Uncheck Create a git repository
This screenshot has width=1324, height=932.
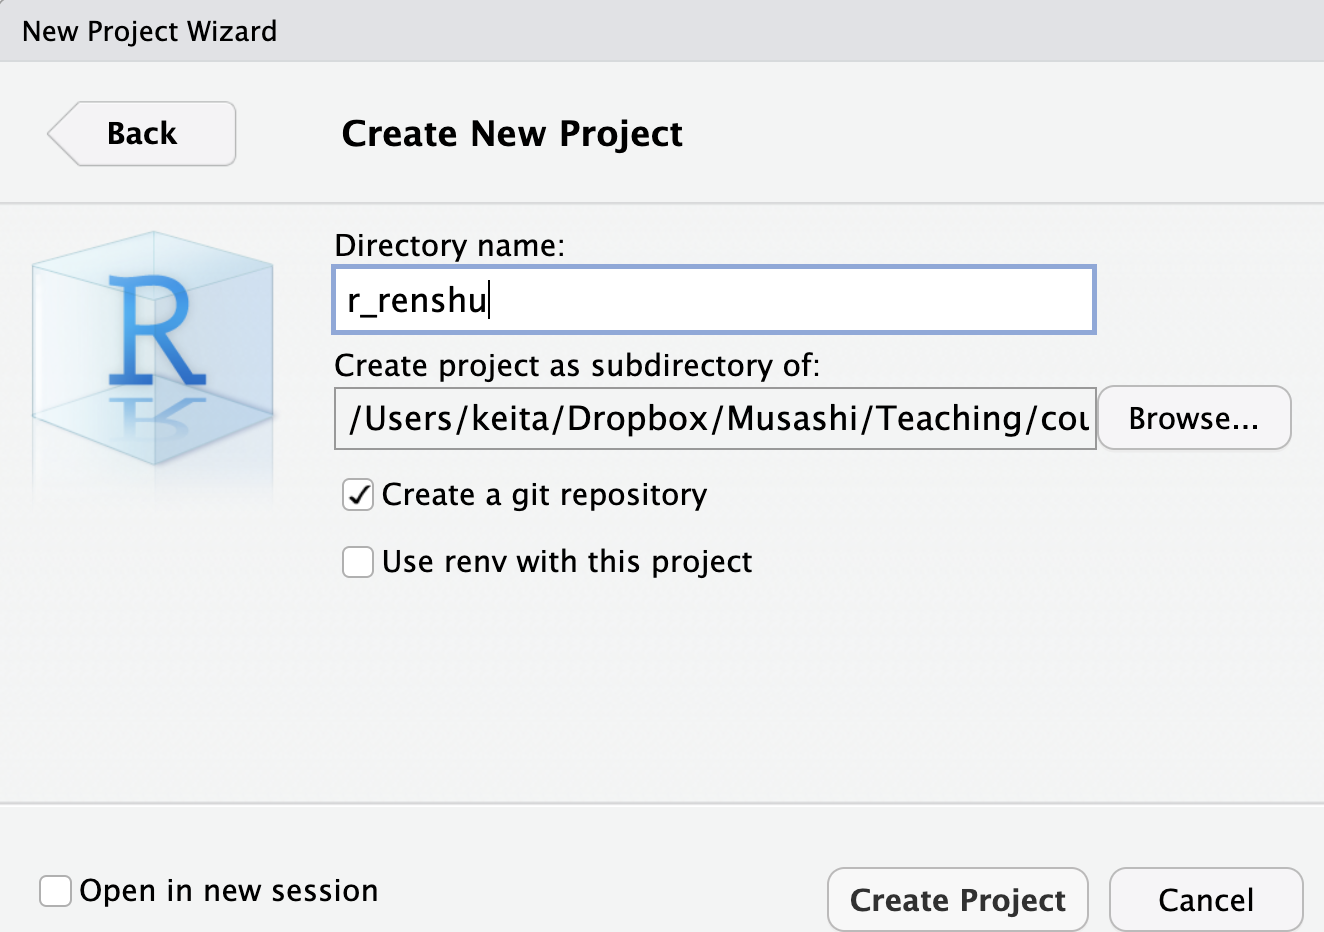tap(358, 495)
